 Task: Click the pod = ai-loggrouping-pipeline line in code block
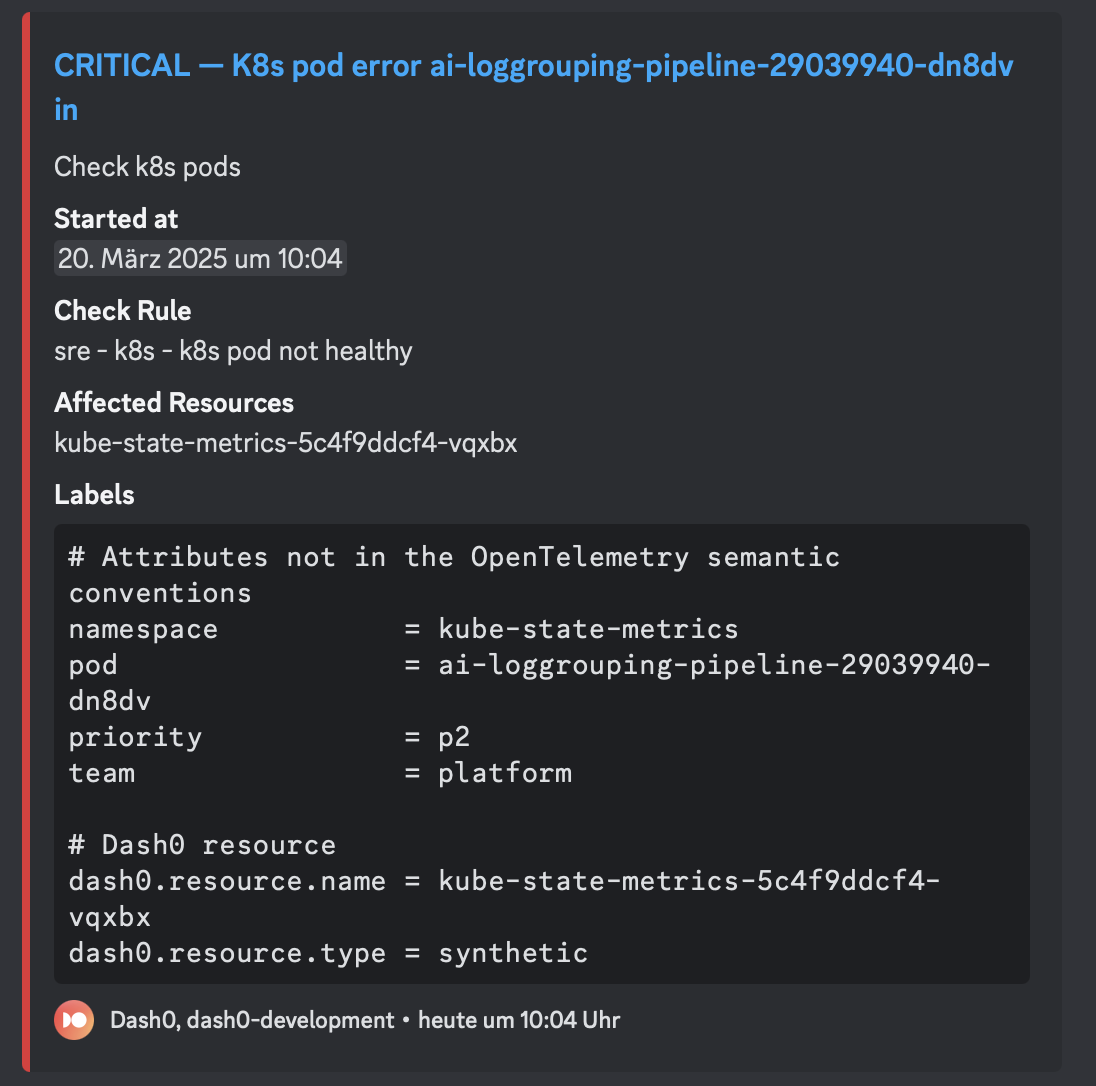(529, 665)
